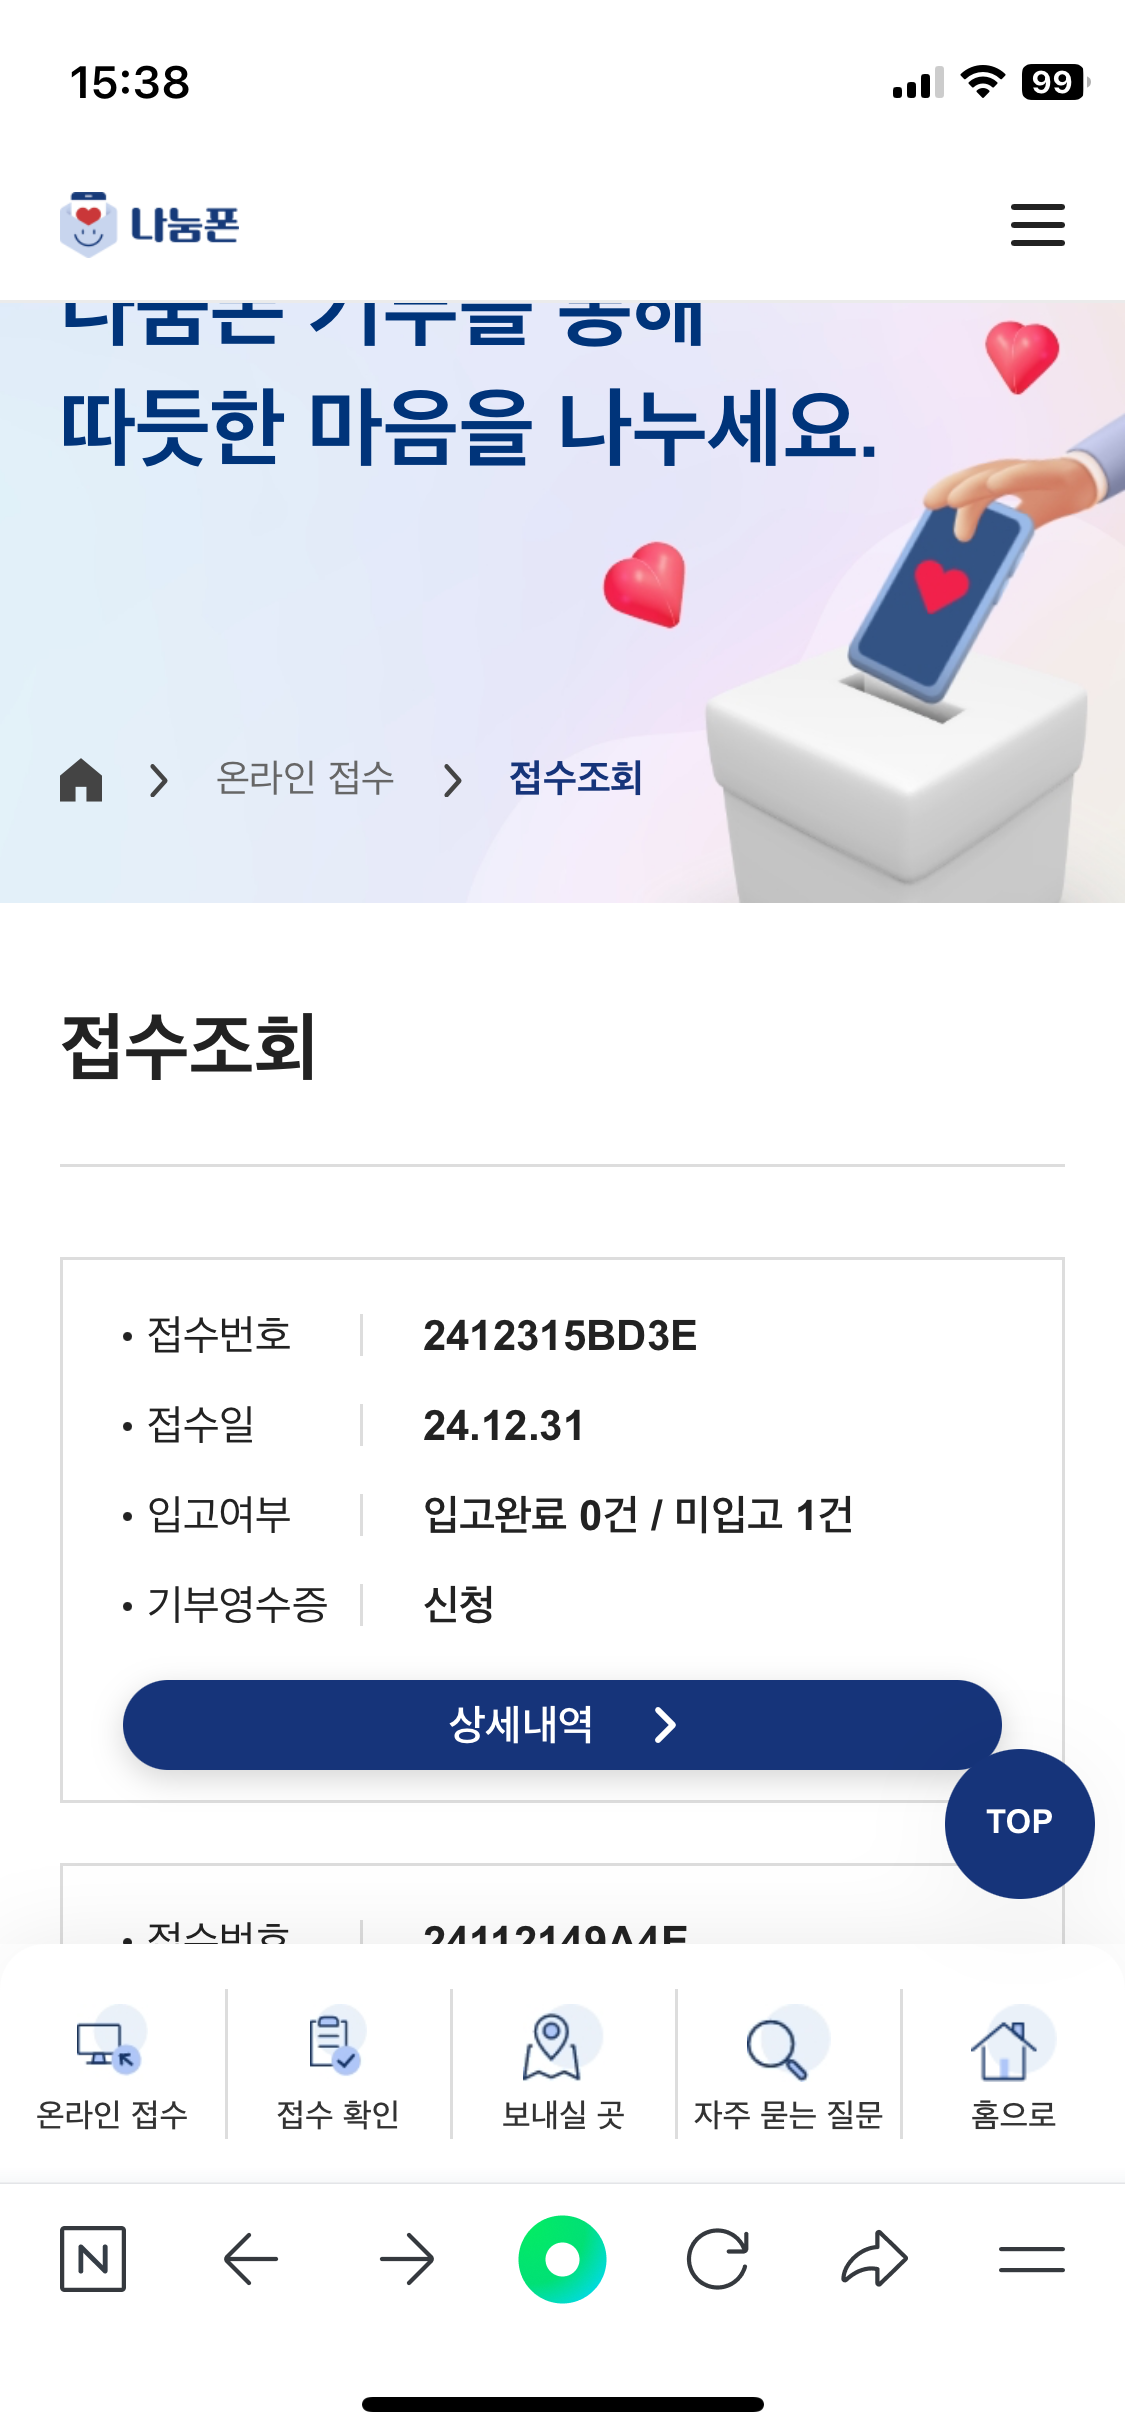Go to home via breadcrumb house icon

click(81, 780)
